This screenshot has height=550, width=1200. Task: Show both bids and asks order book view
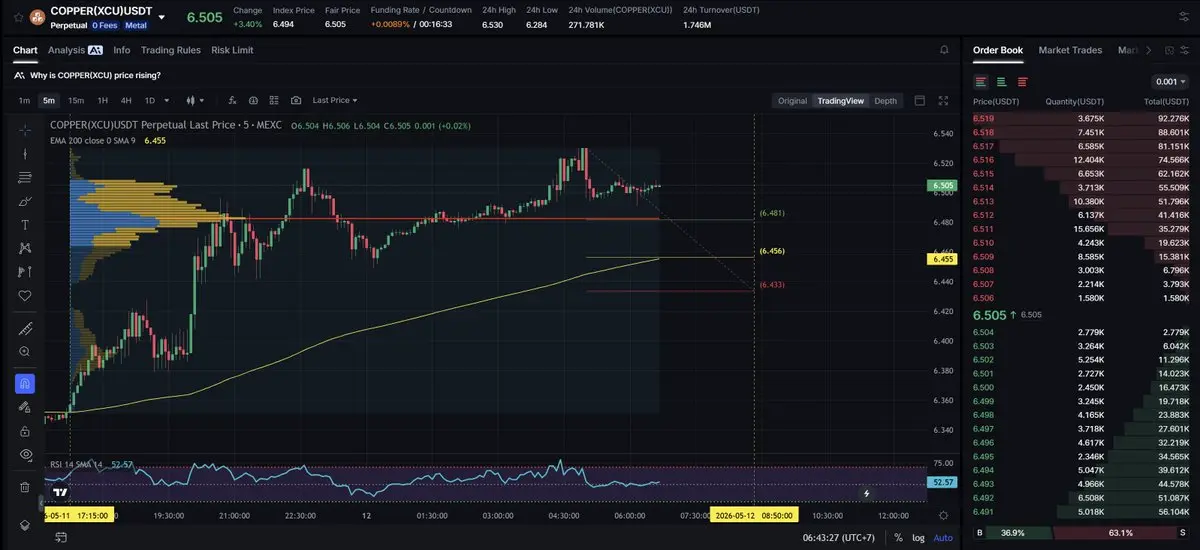(981, 81)
